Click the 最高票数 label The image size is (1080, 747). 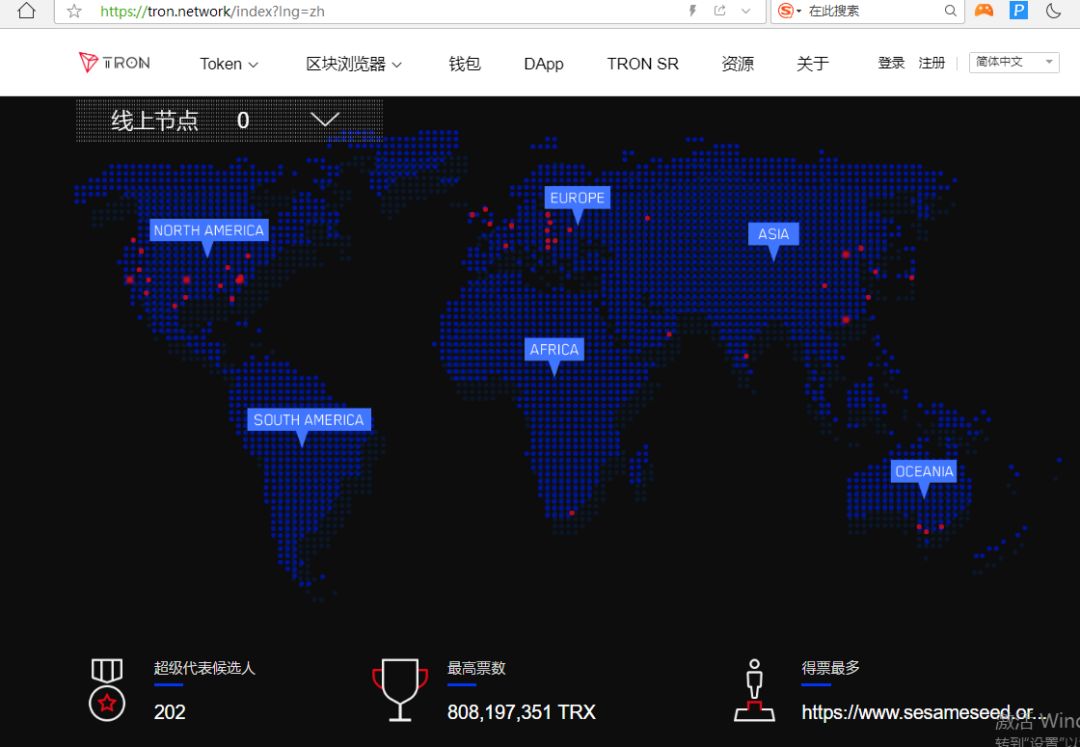pyautogui.click(x=477, y=668)
